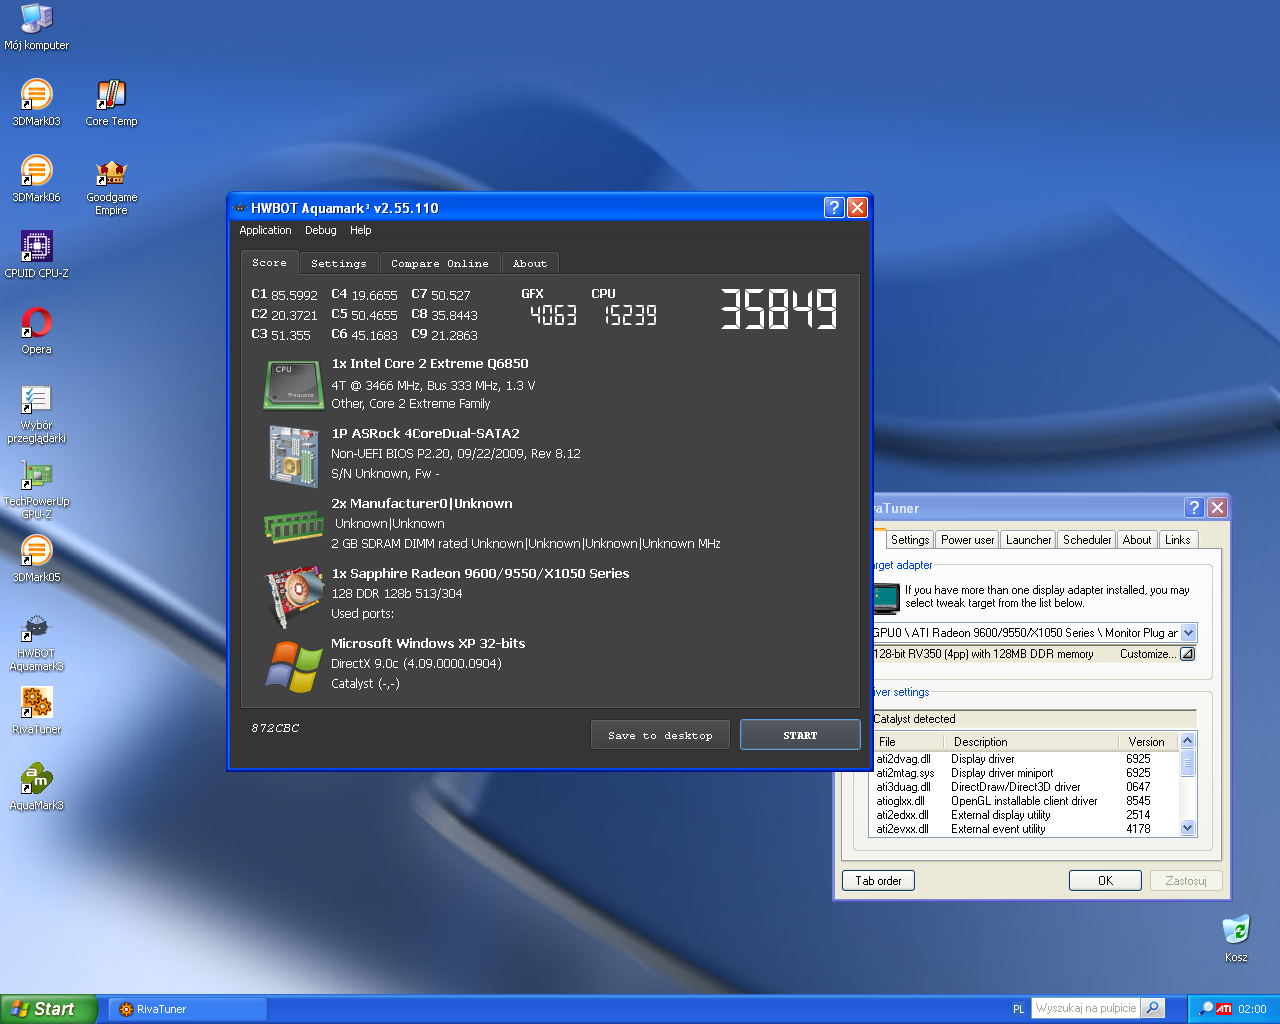The height and width of the screenshot is (1024, 1280).
Task: Open RivaTuner Settings tab
Action: coord(910,540)
